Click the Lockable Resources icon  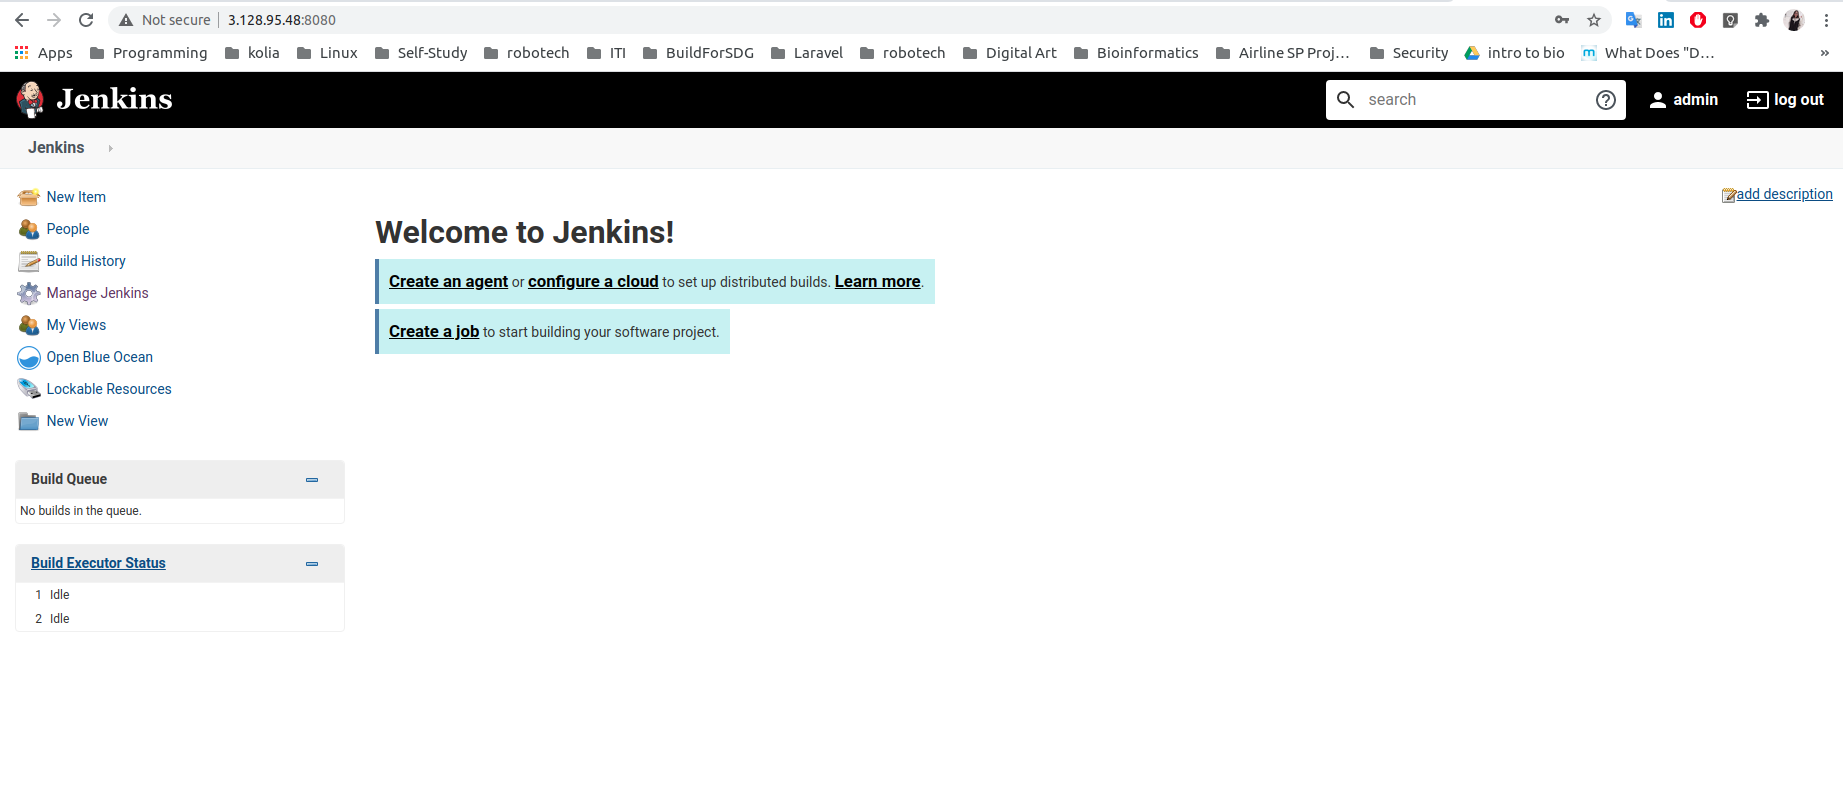click(29, 389)
